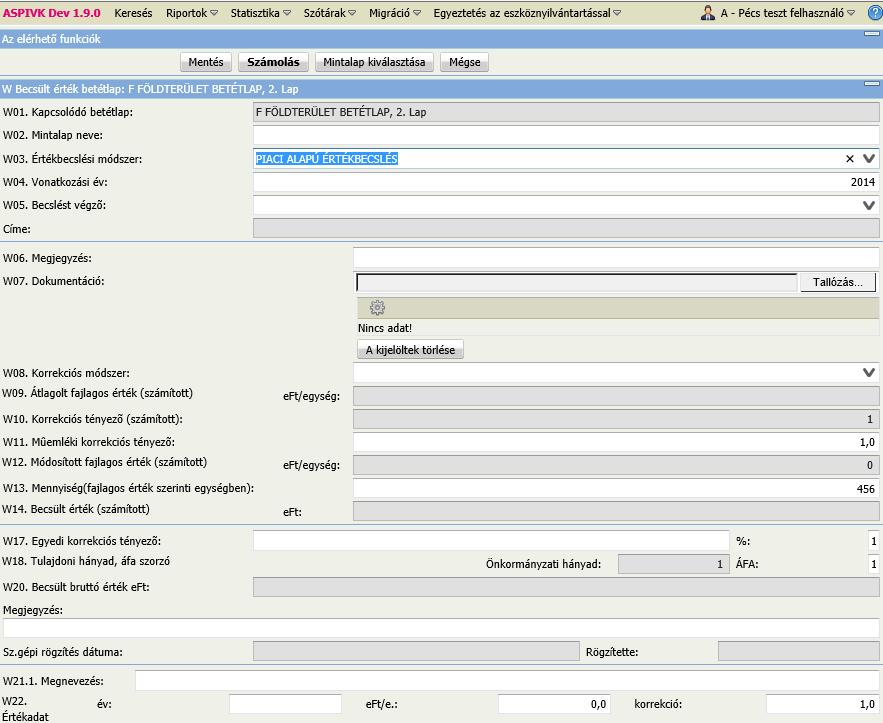The height and width of the screenshot is (723, 883).
Task: Open the Migráció menu
Action: point(395,13)
